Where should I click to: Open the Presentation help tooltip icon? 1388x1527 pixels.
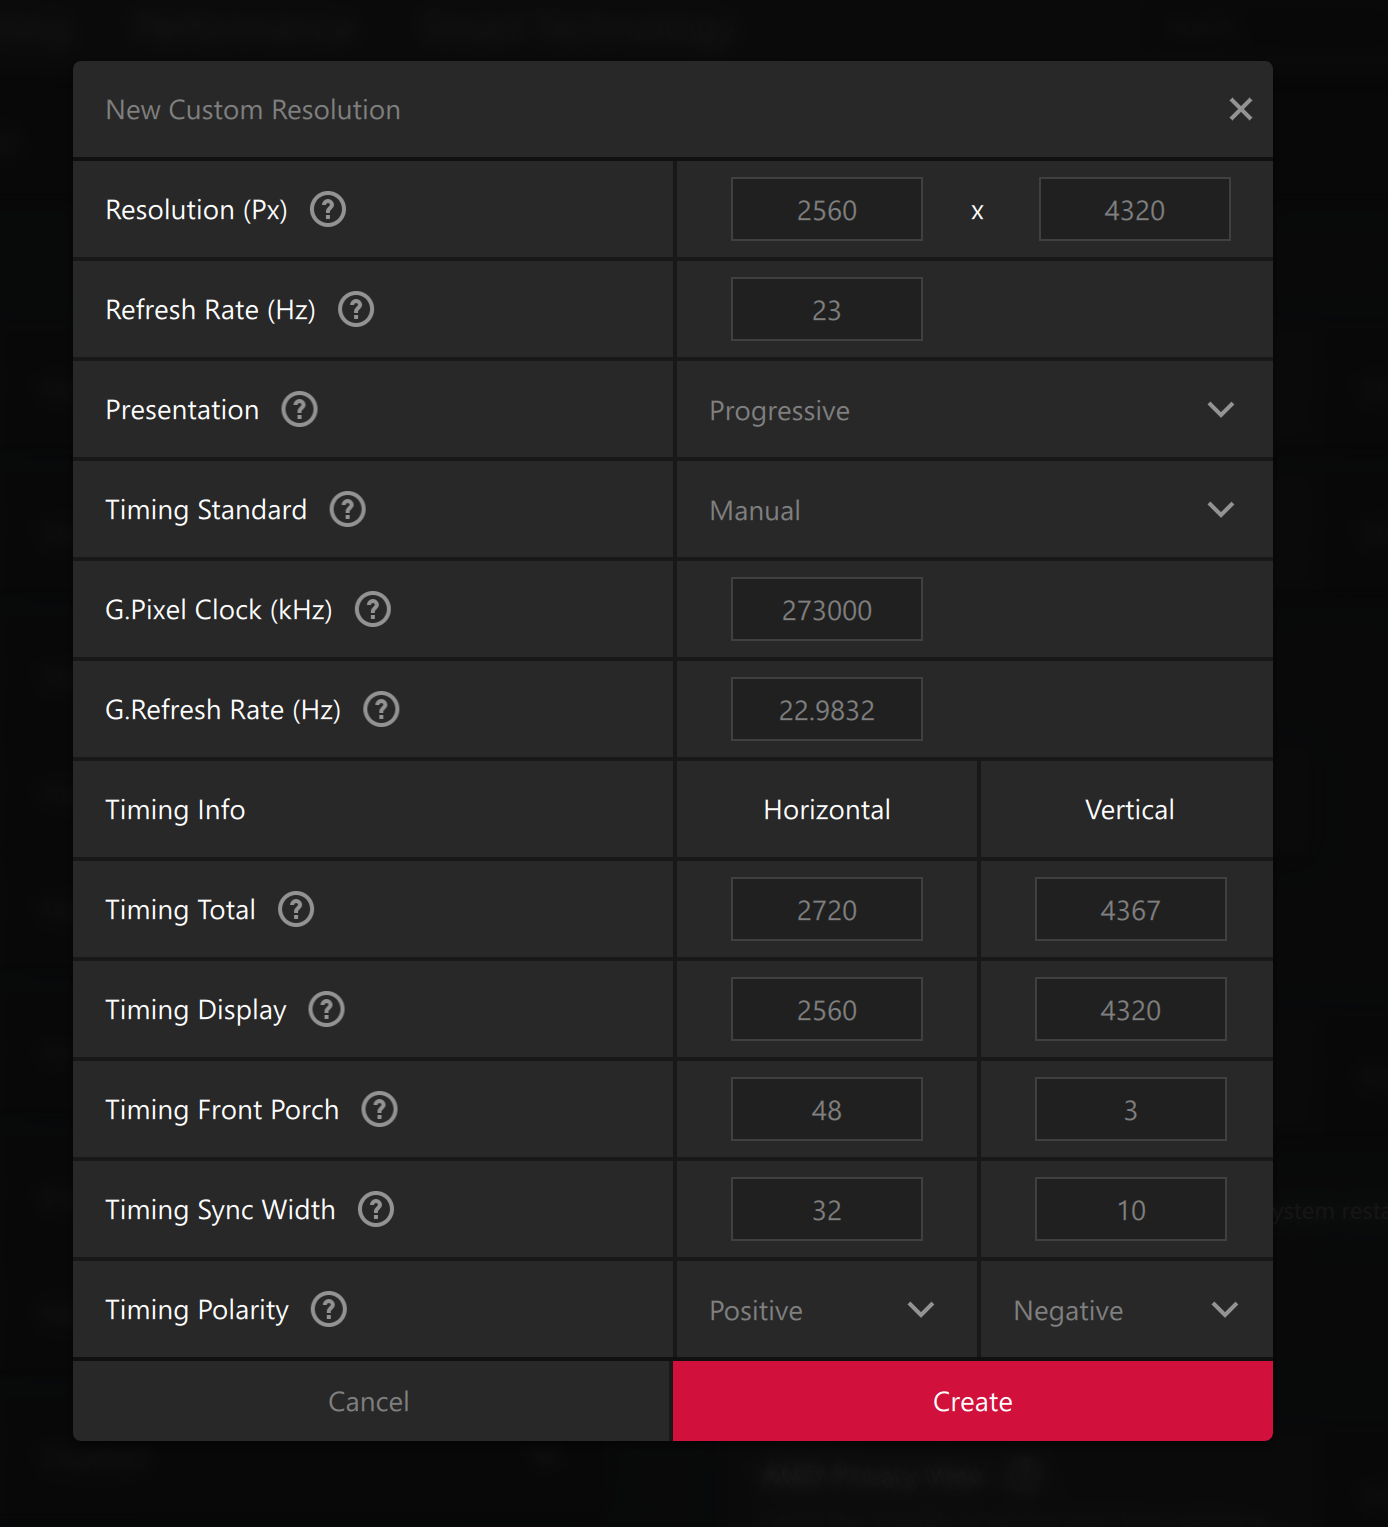coord(299,410)
